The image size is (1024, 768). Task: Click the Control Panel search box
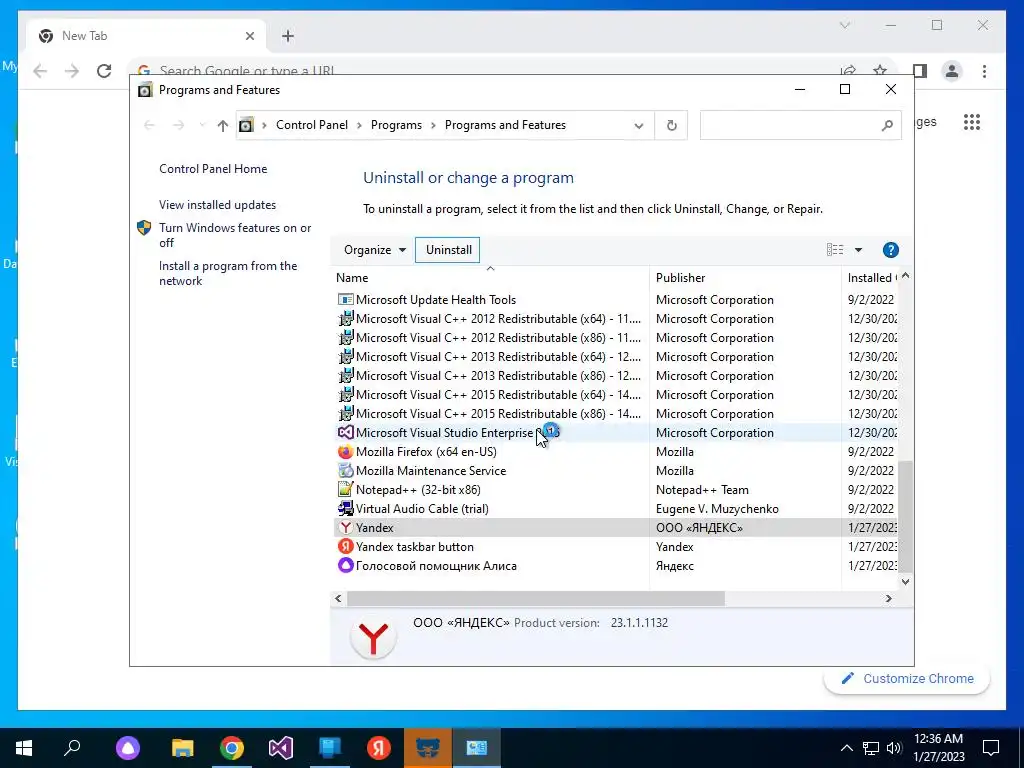pyautogui.click(x=800, y=125)
